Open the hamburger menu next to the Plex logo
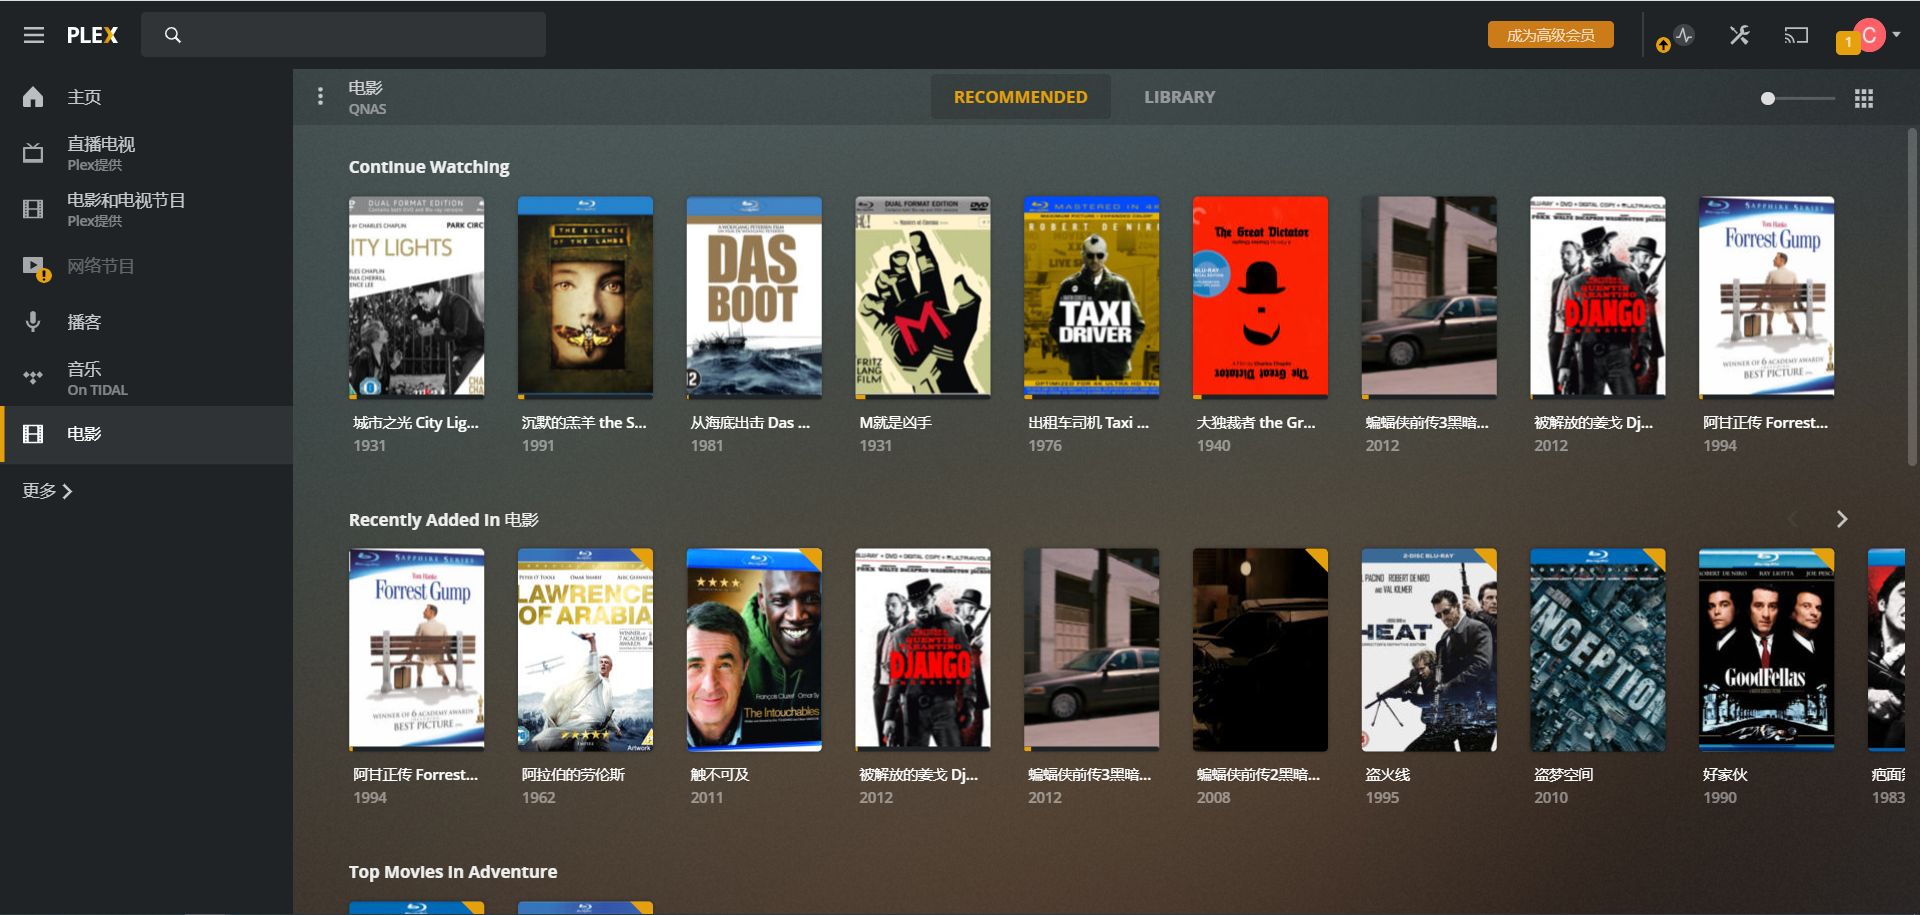 click(34, 35)
